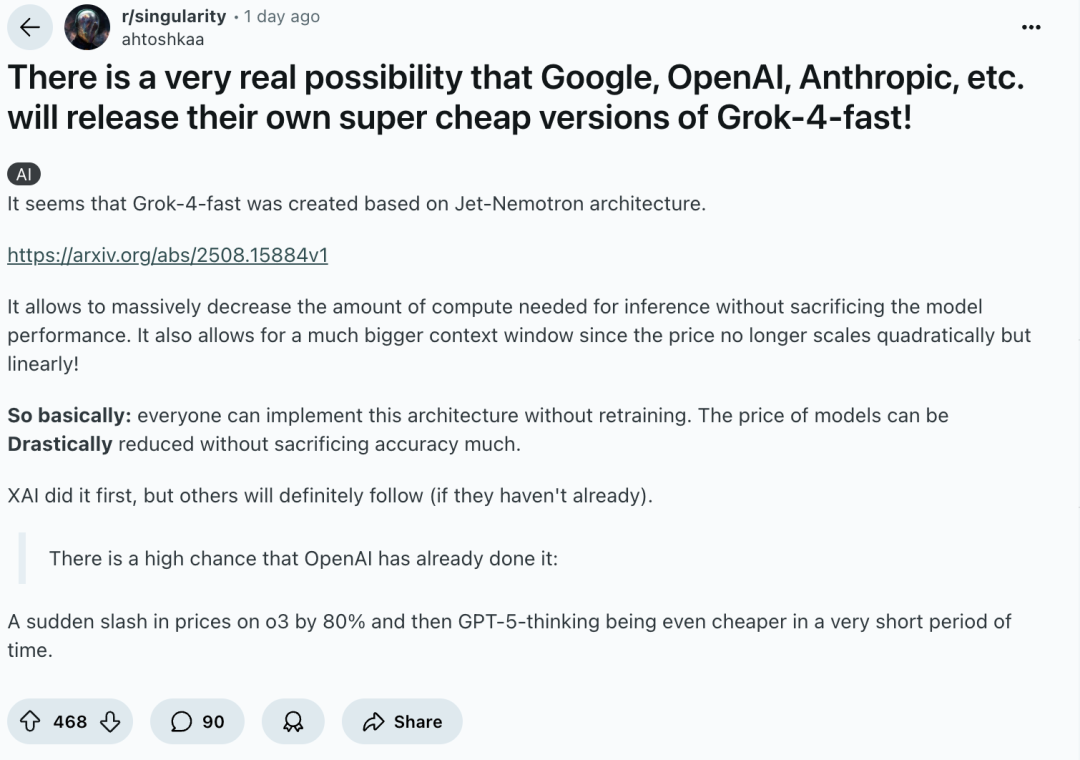
Task: Click the "1 day ago" timestamp
Action: (x=282, y=17)
